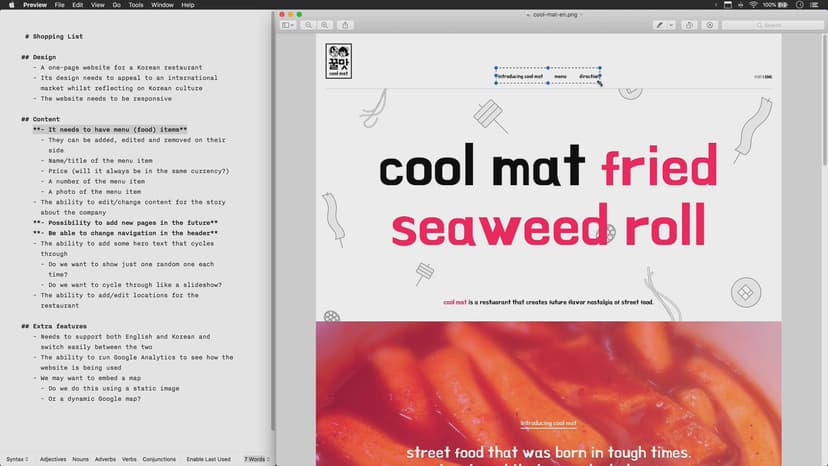The image size is (828, 466).
Task: Toggle Adjectives syntax highlighting
Action: point(53,459)
